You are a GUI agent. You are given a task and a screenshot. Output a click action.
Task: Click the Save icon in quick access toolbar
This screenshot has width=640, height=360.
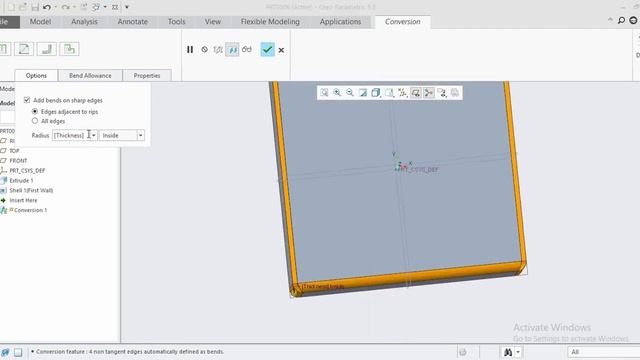tap(35, 7)
